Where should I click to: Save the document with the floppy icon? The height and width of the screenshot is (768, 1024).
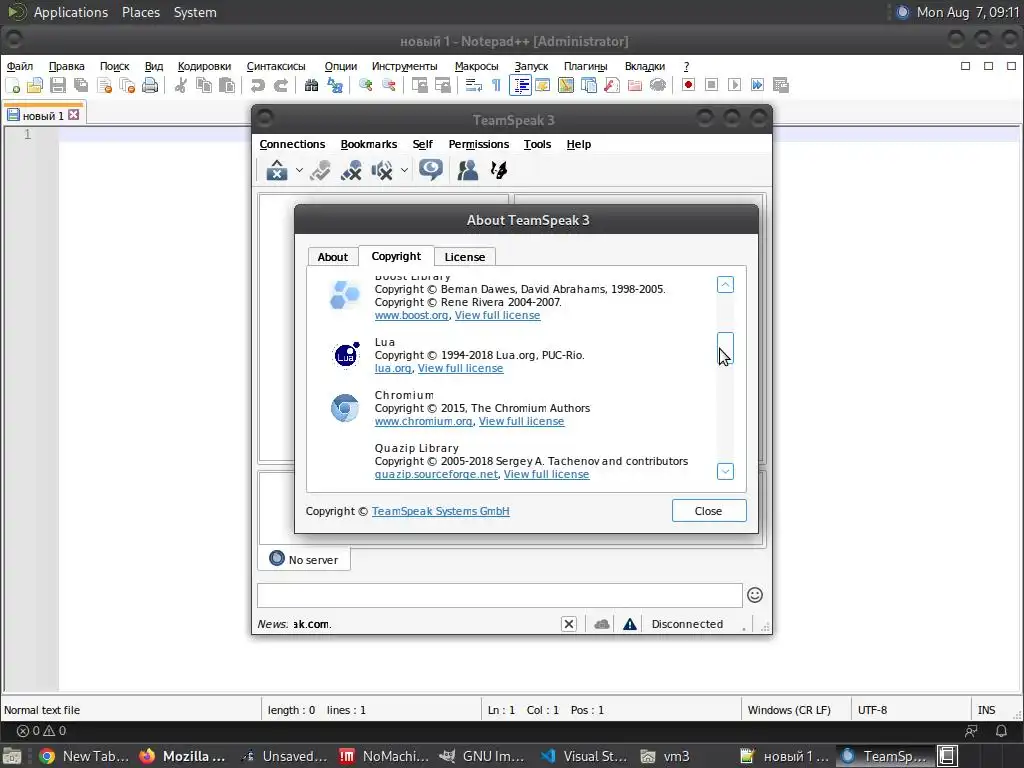coord(57,85)
